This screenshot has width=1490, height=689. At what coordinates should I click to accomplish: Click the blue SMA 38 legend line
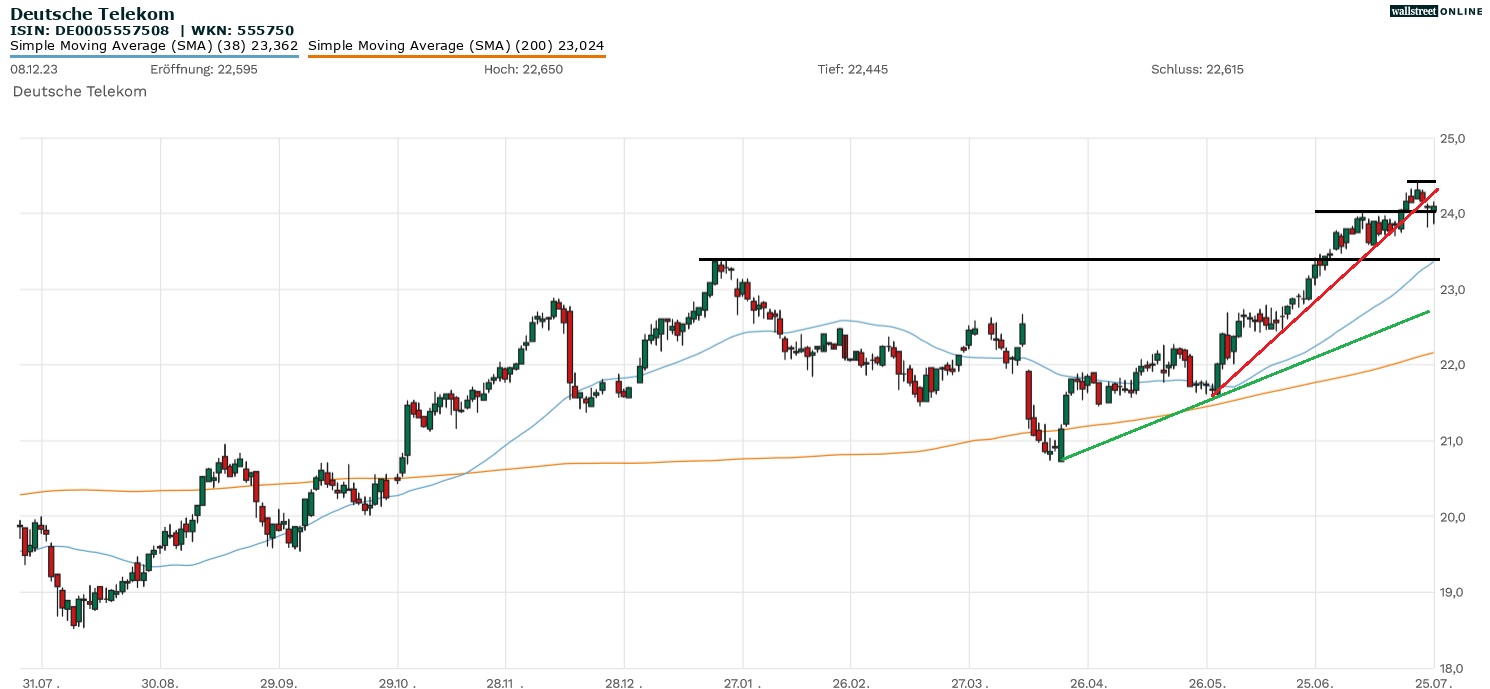154,56
